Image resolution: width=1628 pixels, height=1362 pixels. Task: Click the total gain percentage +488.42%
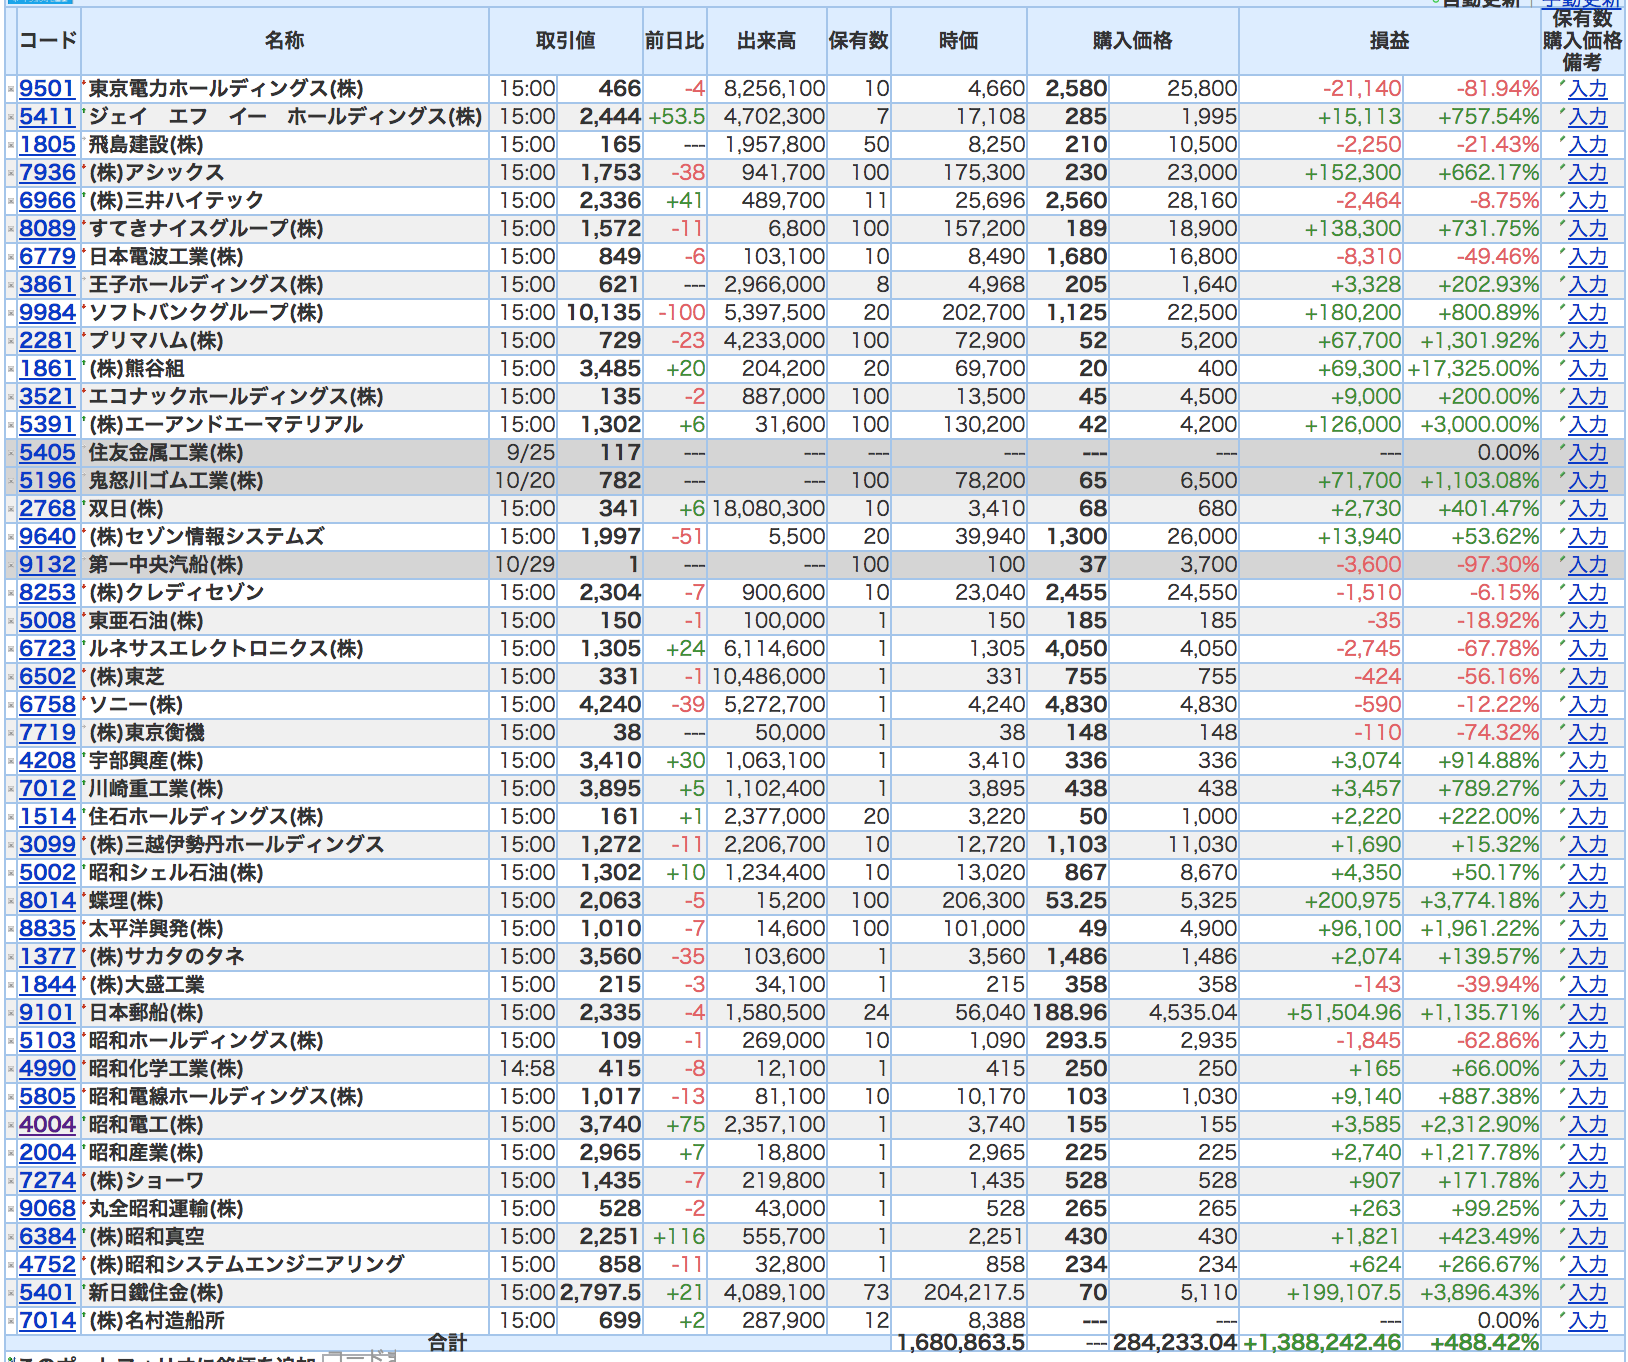(1485, 1343)
